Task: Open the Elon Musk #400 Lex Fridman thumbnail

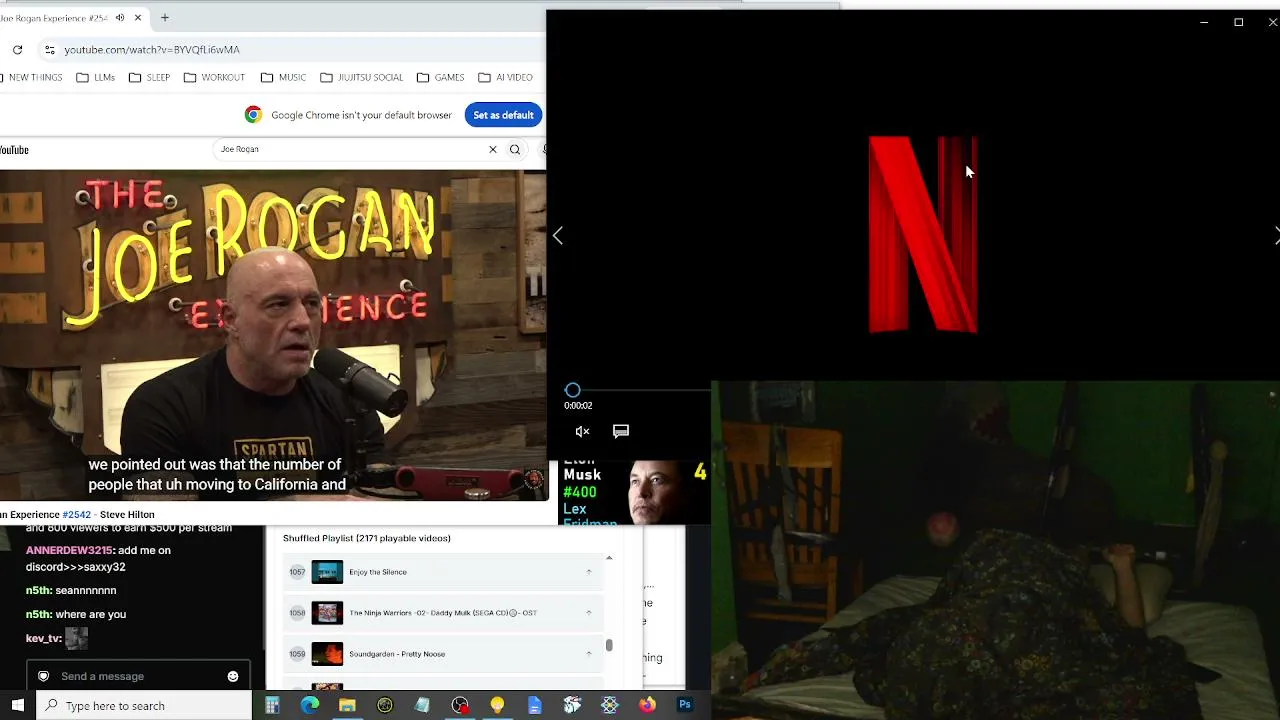Action: coord(634,492)
